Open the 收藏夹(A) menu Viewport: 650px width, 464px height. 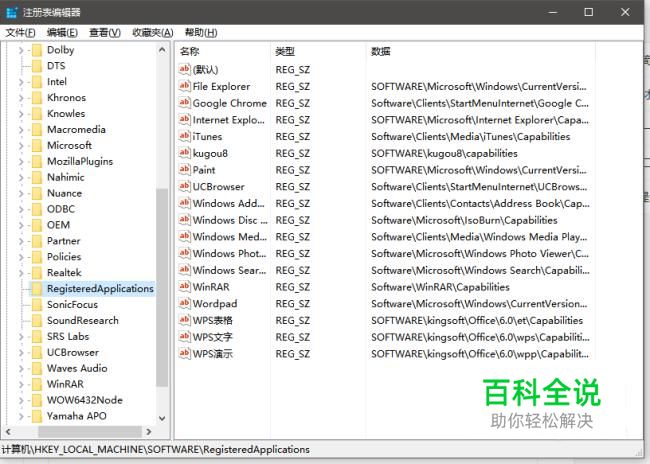(153, 33)
